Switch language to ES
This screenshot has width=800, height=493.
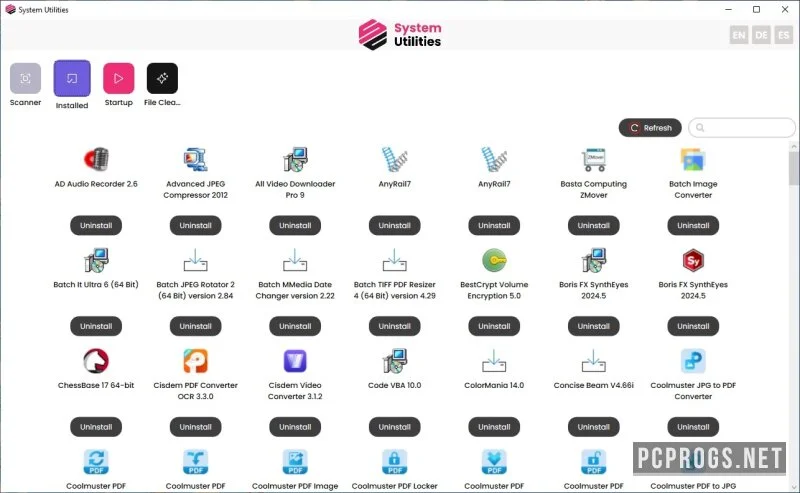tap(784, 35)
